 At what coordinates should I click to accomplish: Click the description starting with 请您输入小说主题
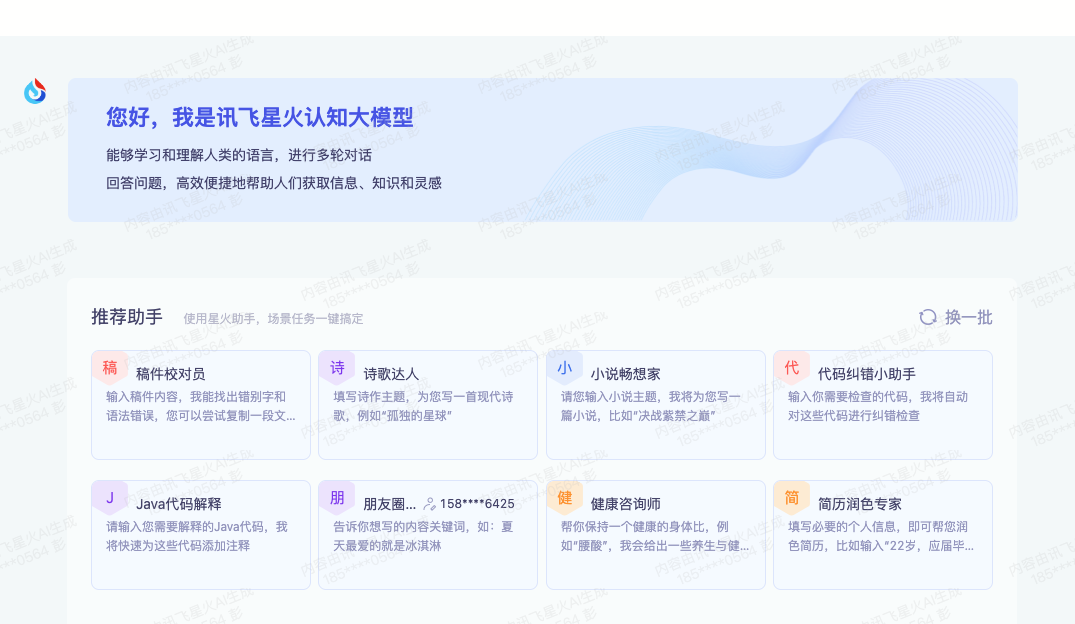point(650,406)
